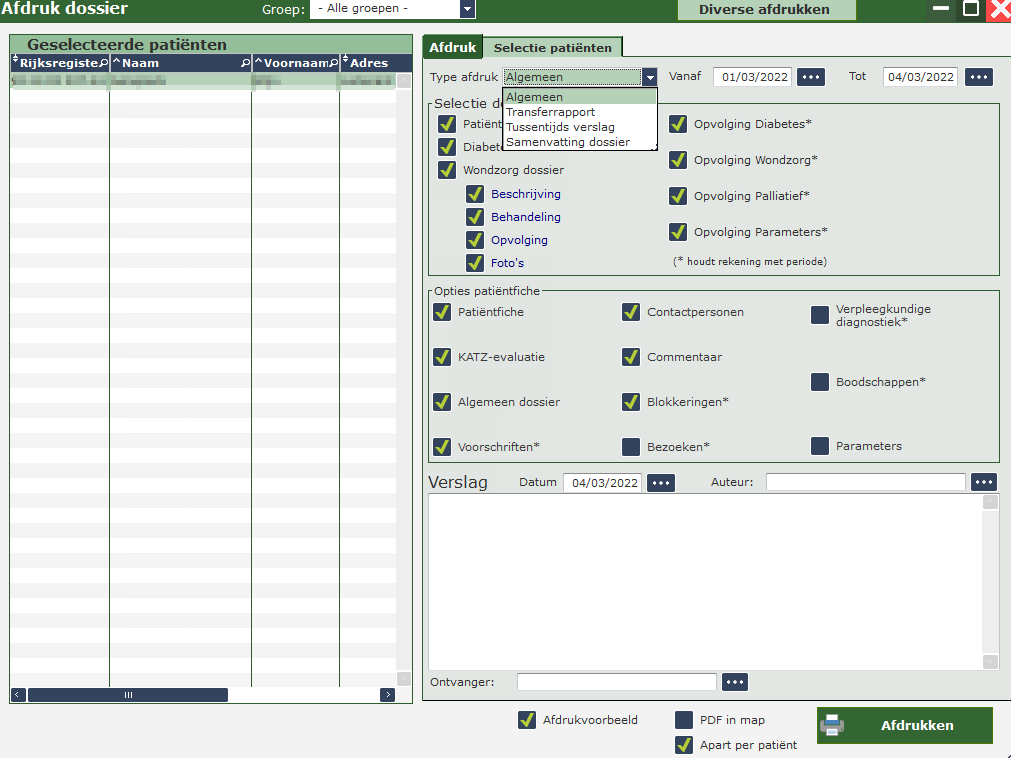Click in the Auteur input field

865,482
